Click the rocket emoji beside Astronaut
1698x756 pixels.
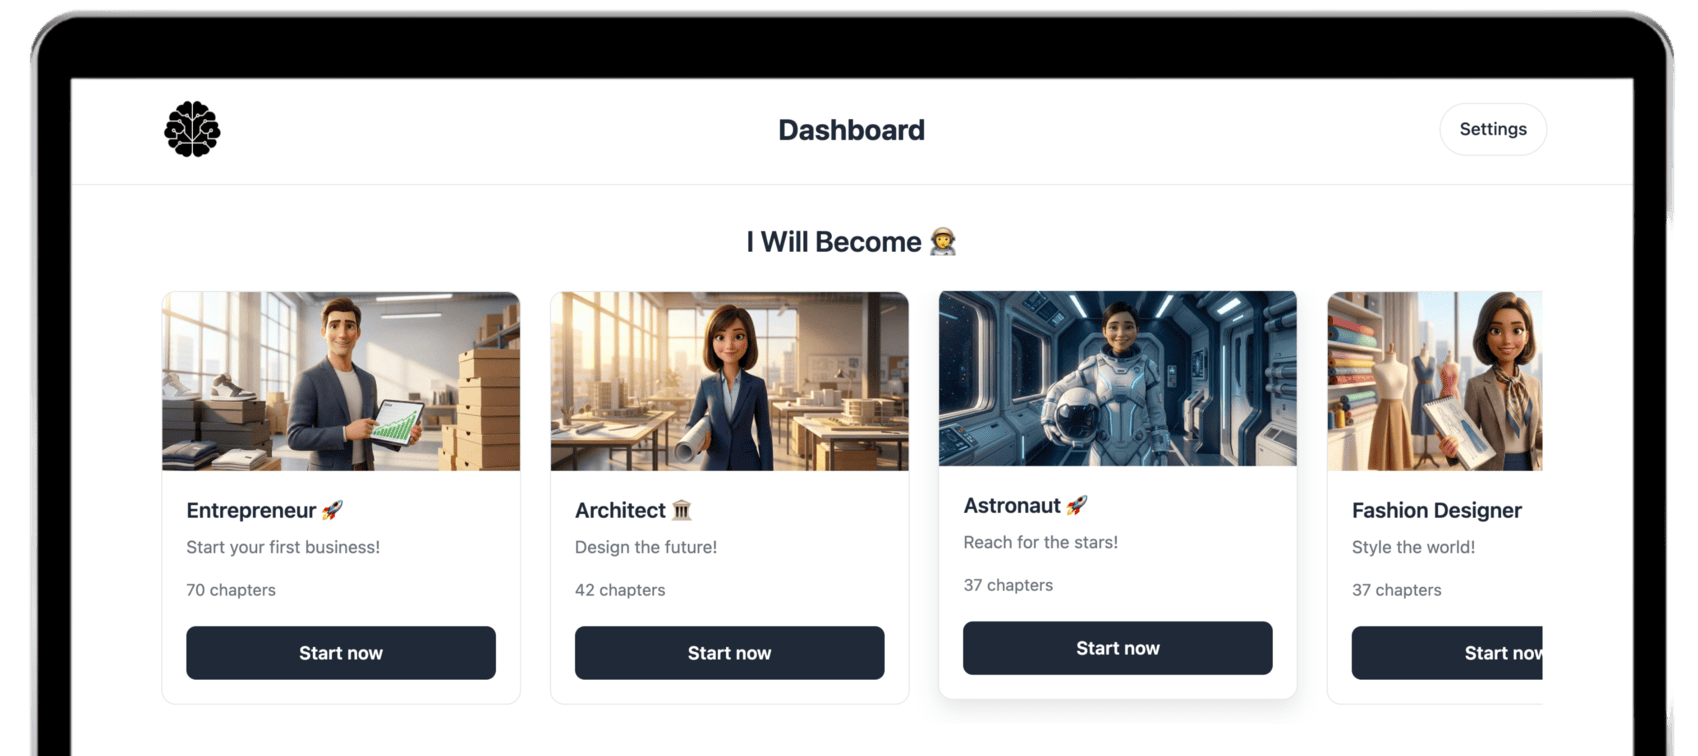coord(1077,505)
